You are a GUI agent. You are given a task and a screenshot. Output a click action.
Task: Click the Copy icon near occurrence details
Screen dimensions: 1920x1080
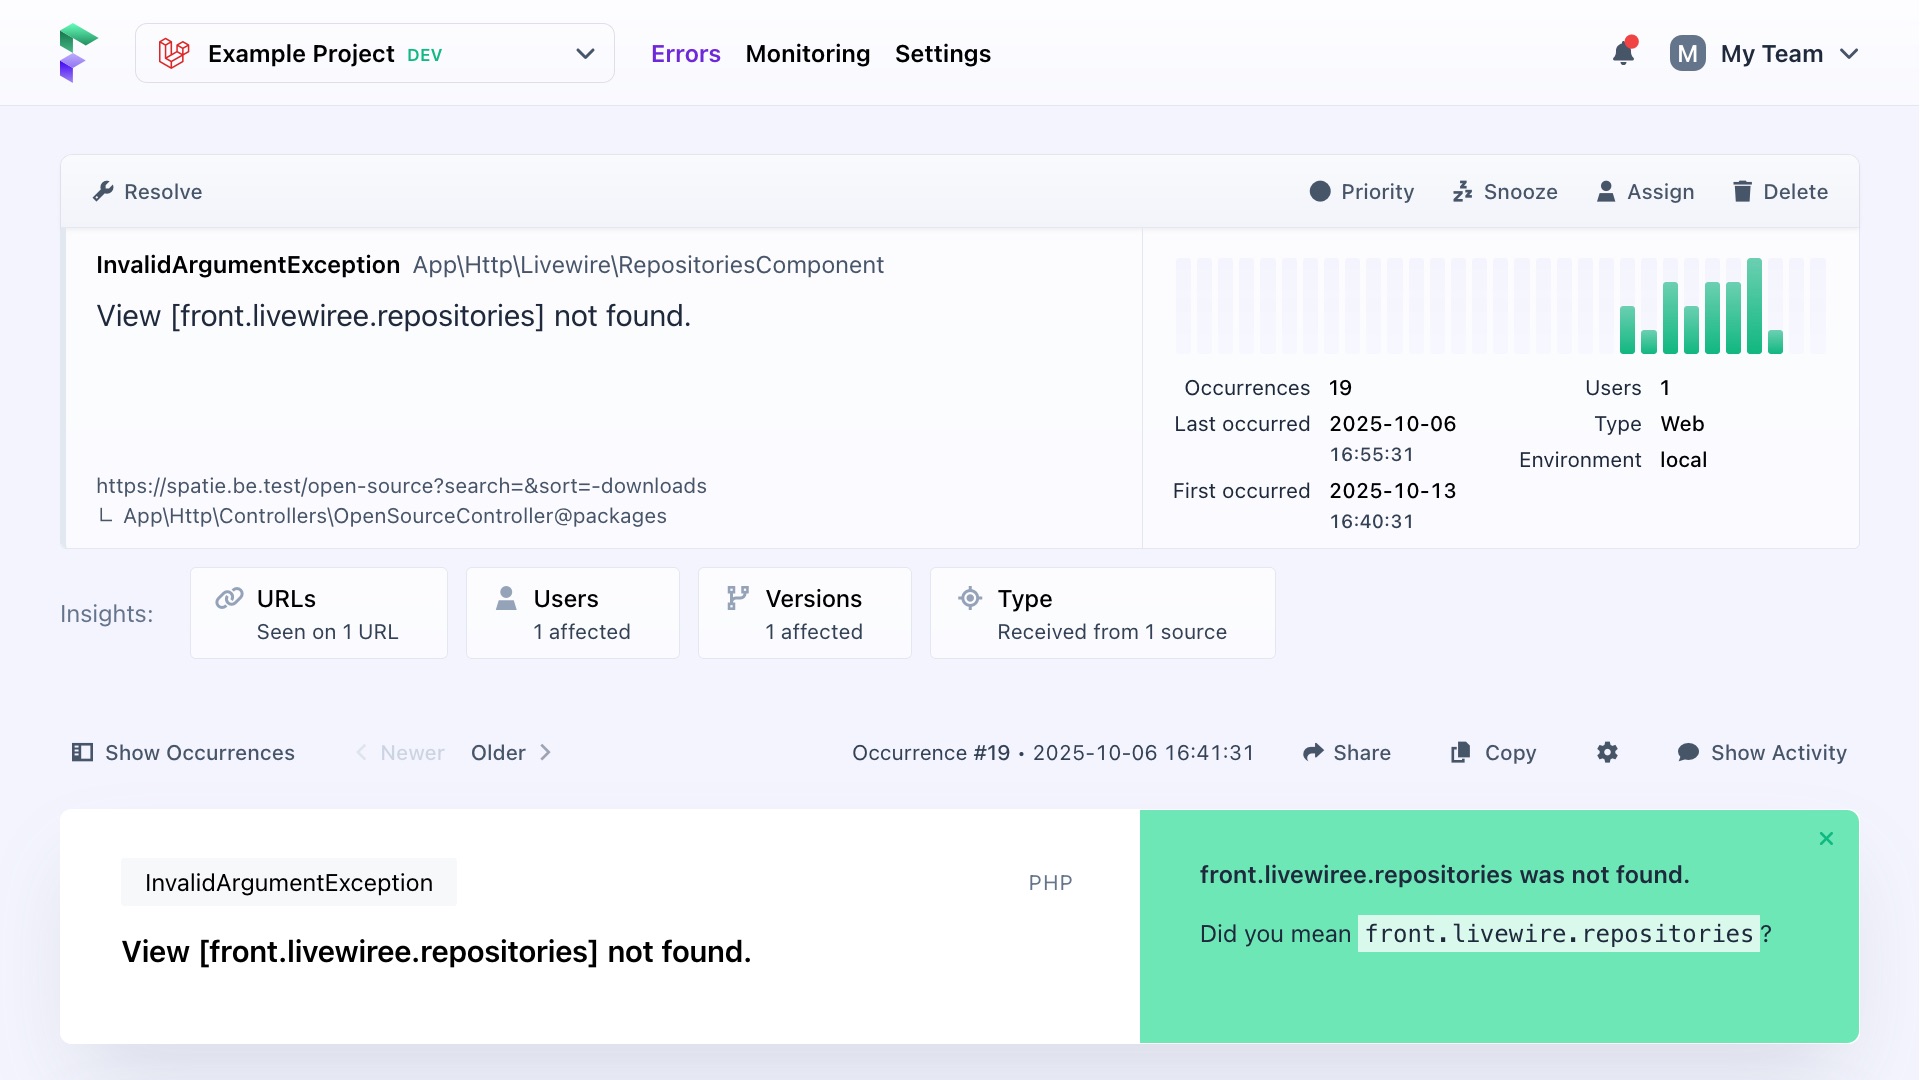tap(1461, 752)
